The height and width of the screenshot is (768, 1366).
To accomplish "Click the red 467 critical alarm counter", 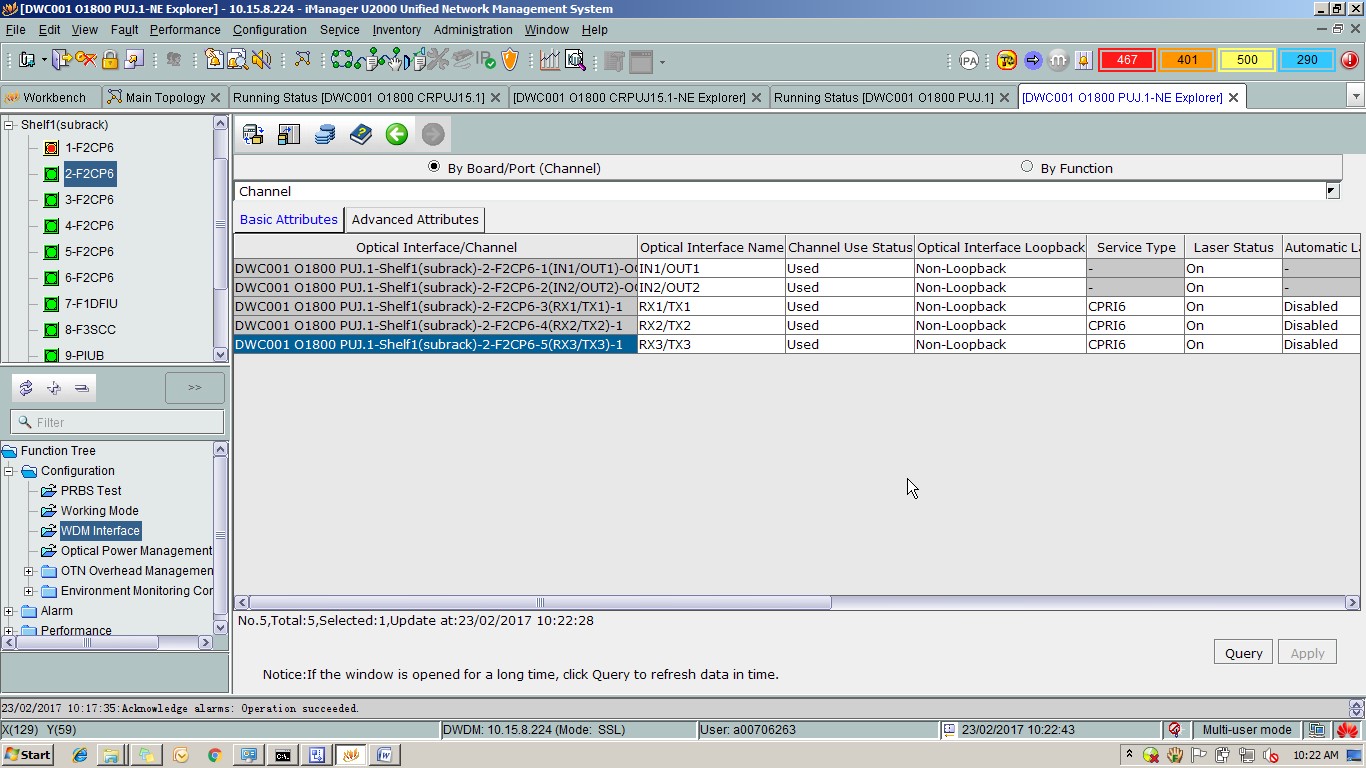I will (x=1127, y=60).
